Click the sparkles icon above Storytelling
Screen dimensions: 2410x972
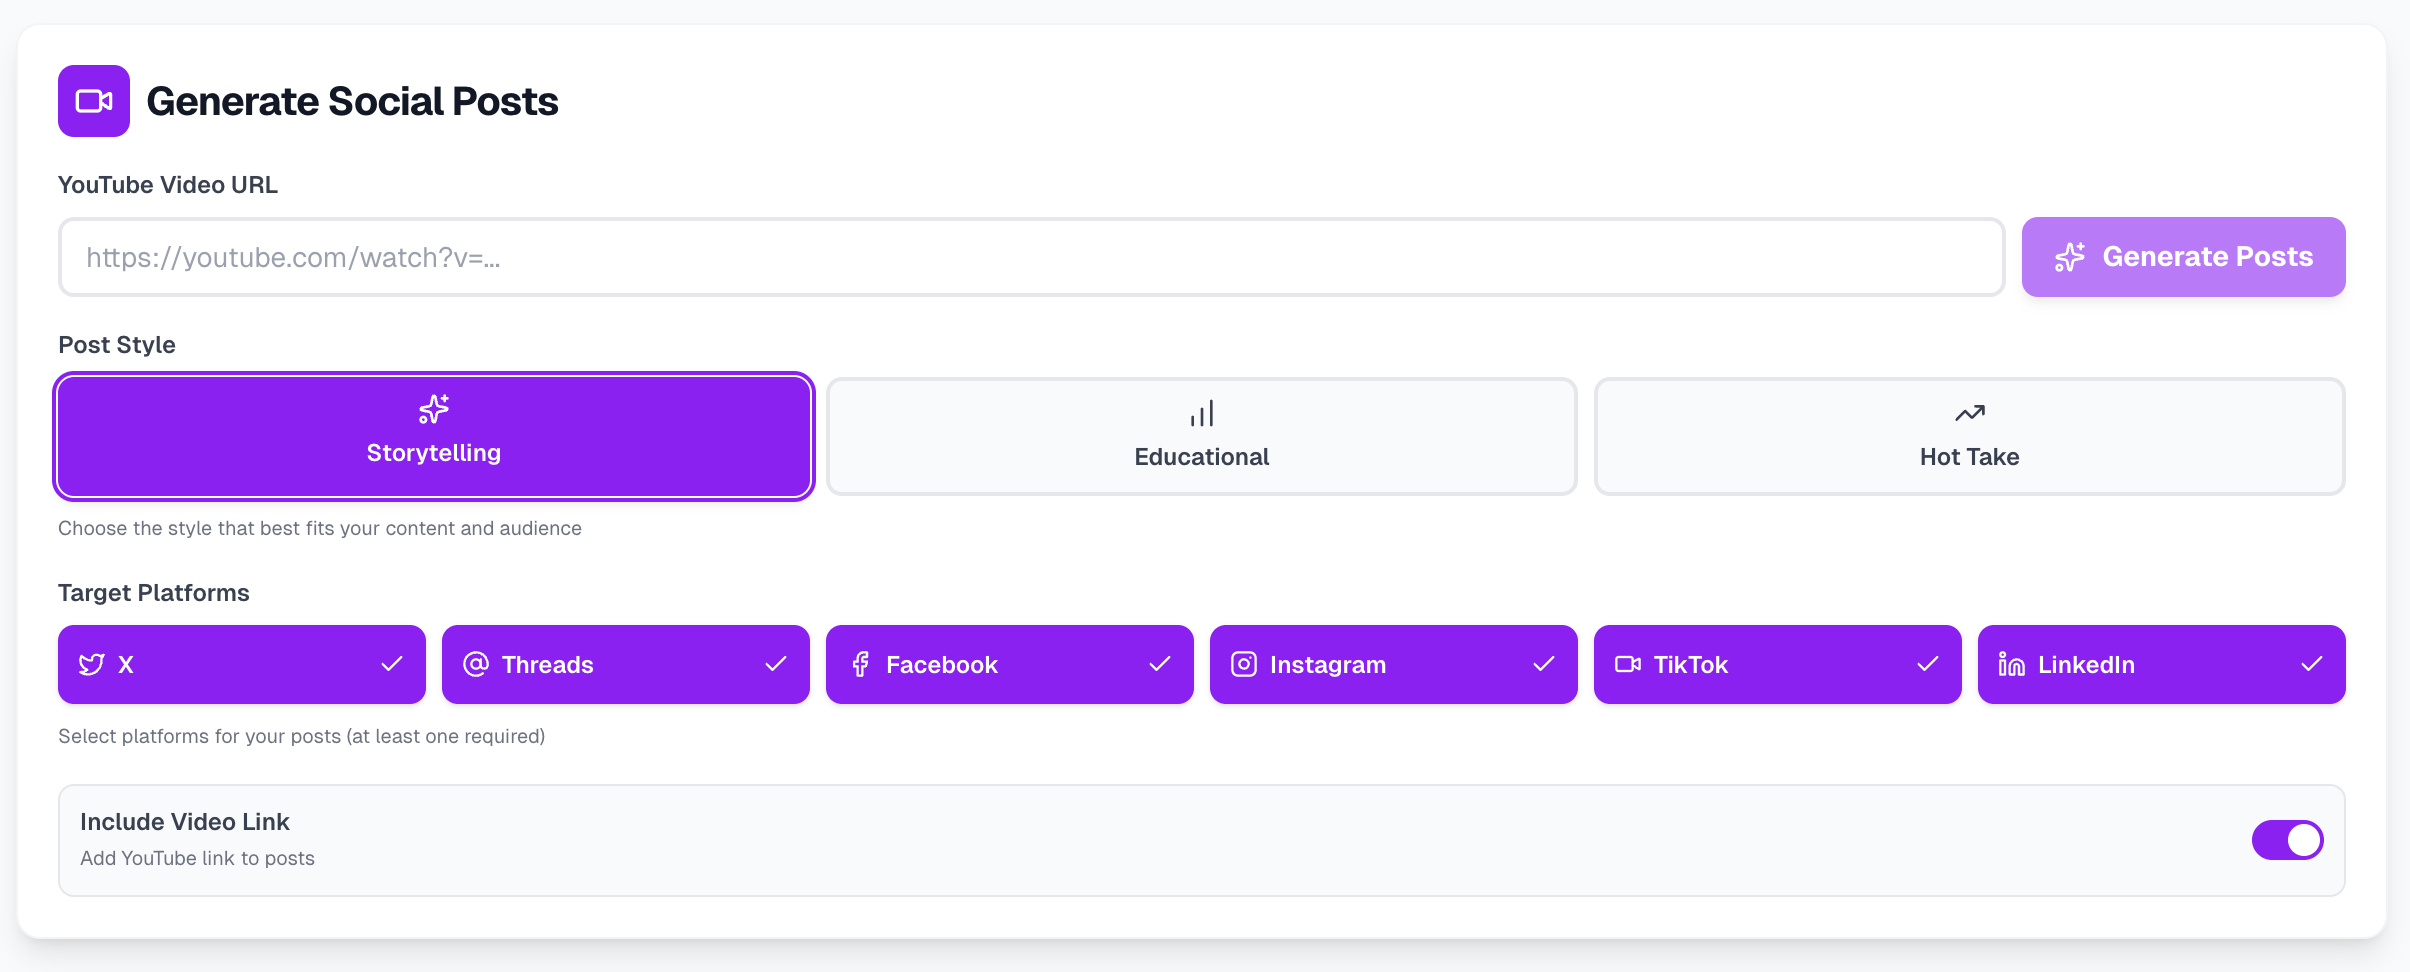[434, 409]
